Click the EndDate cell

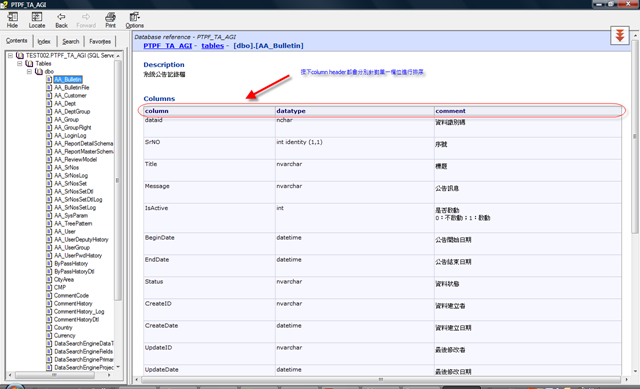(x=209, y=266)
